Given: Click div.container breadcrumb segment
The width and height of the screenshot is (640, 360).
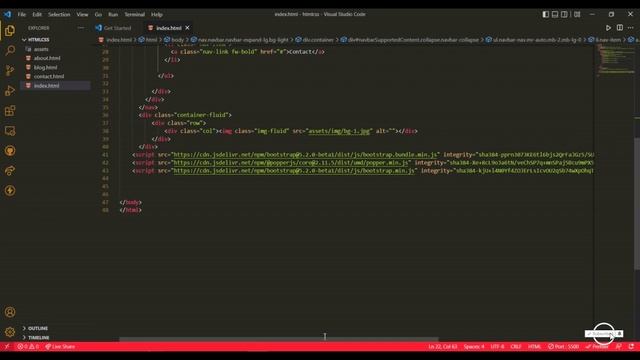Looking at the screenshot, I should click(x=318, y=40).
